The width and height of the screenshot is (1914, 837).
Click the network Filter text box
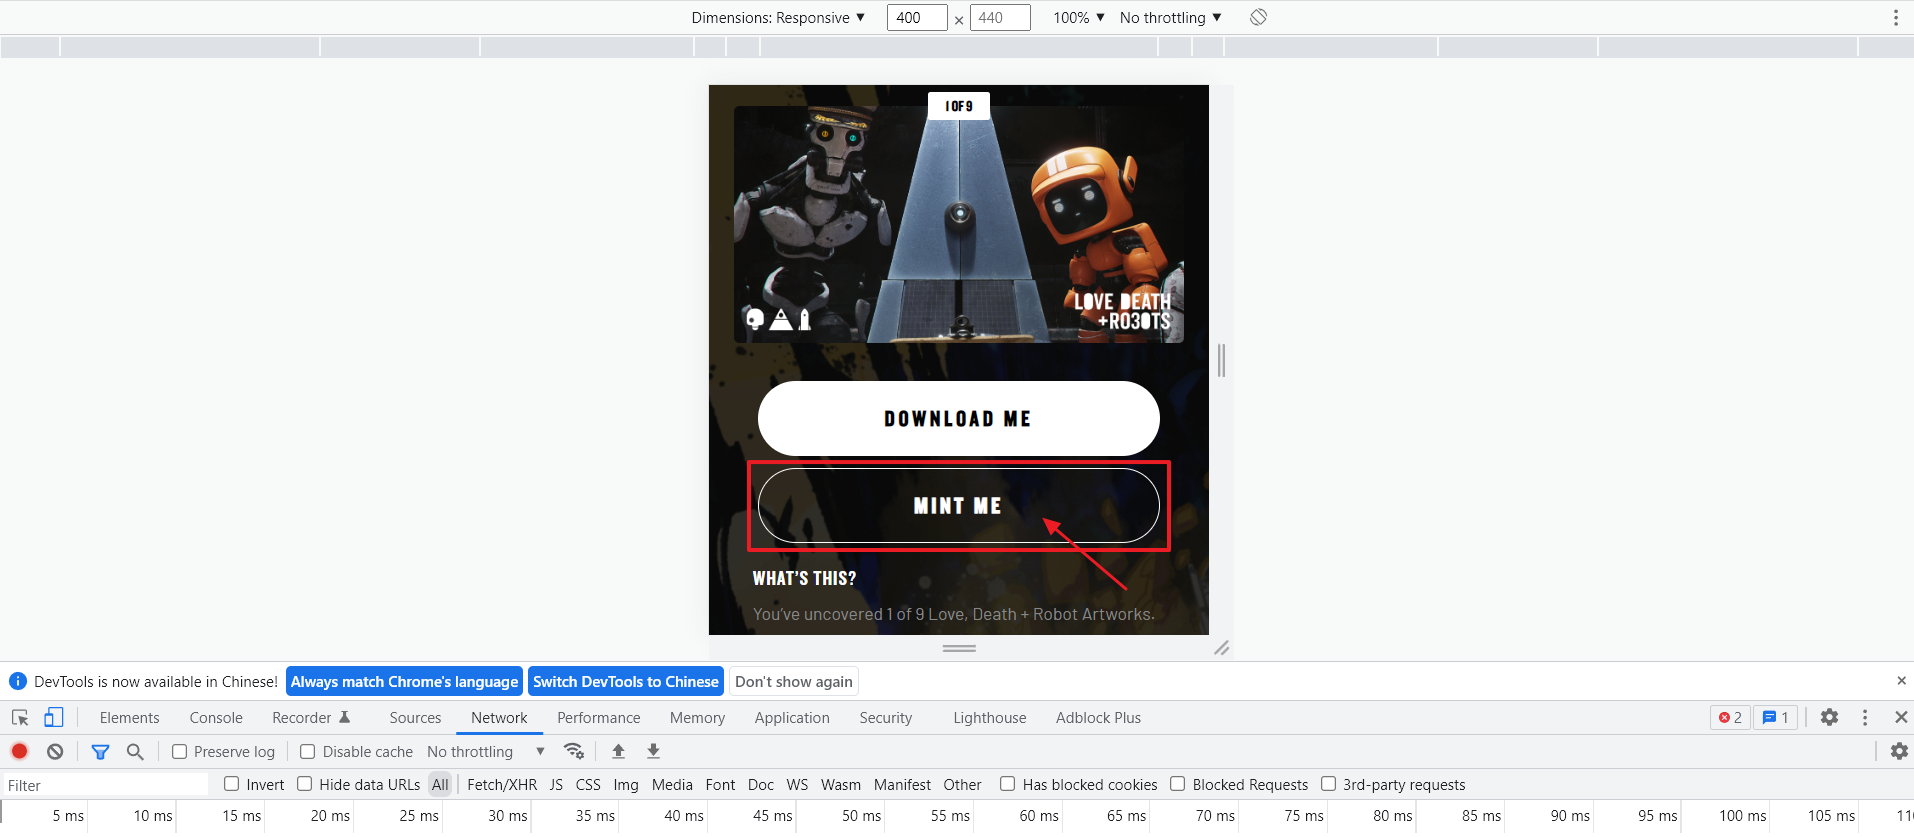click(105, 785)
